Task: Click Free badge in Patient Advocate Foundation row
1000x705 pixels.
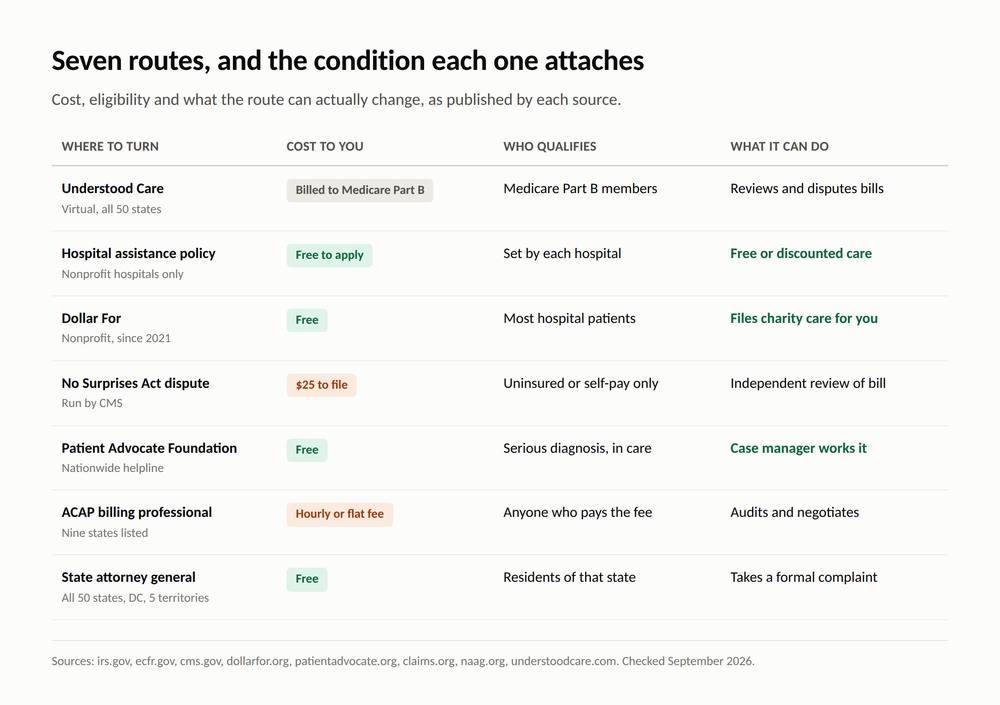Action: click(307, 450)
